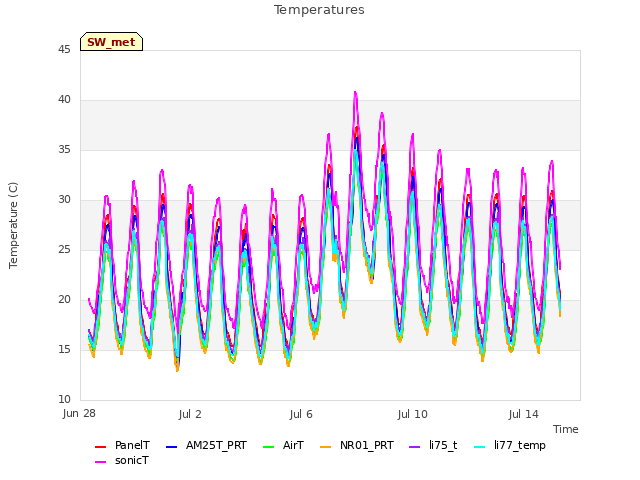Click the highest sonicT peak near 41
The image size is (640, 480).
tap(356, 93)
